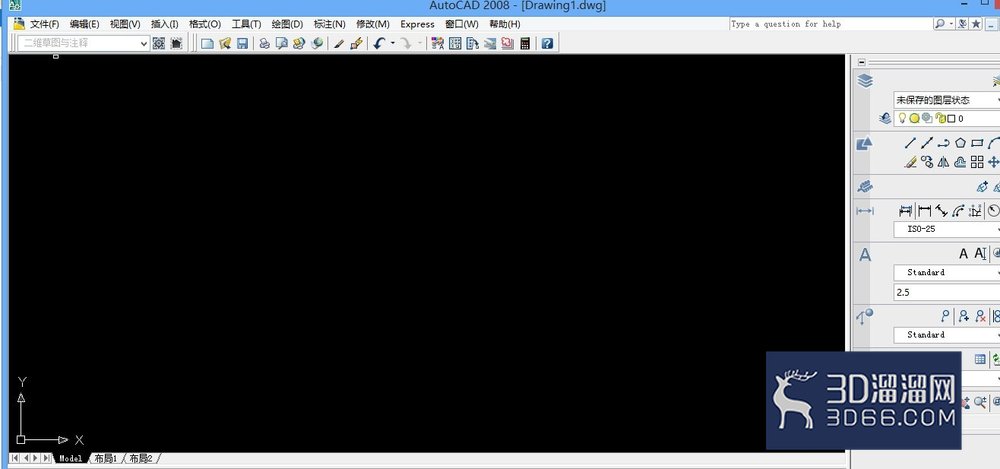1000x469 pixels.
Task: Click the Match Properties brush icon
Action: [339, 43]
